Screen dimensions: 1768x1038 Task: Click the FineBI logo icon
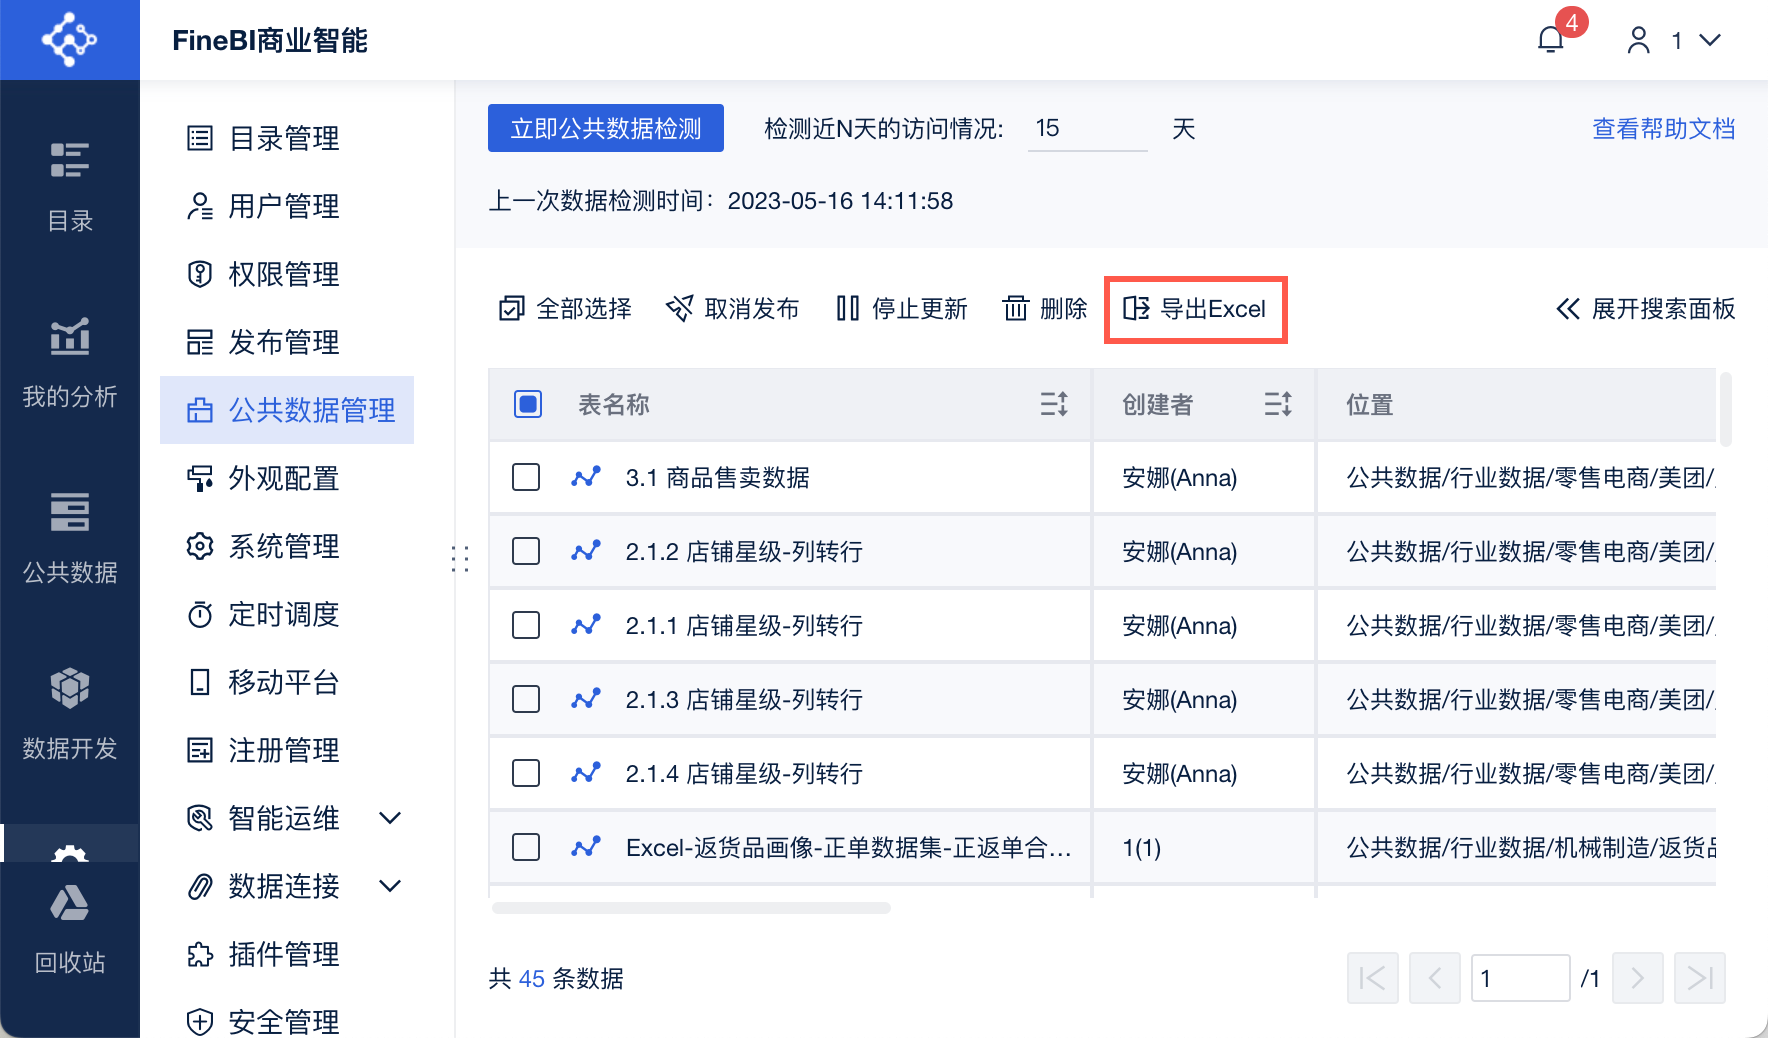tap(69, 40)
